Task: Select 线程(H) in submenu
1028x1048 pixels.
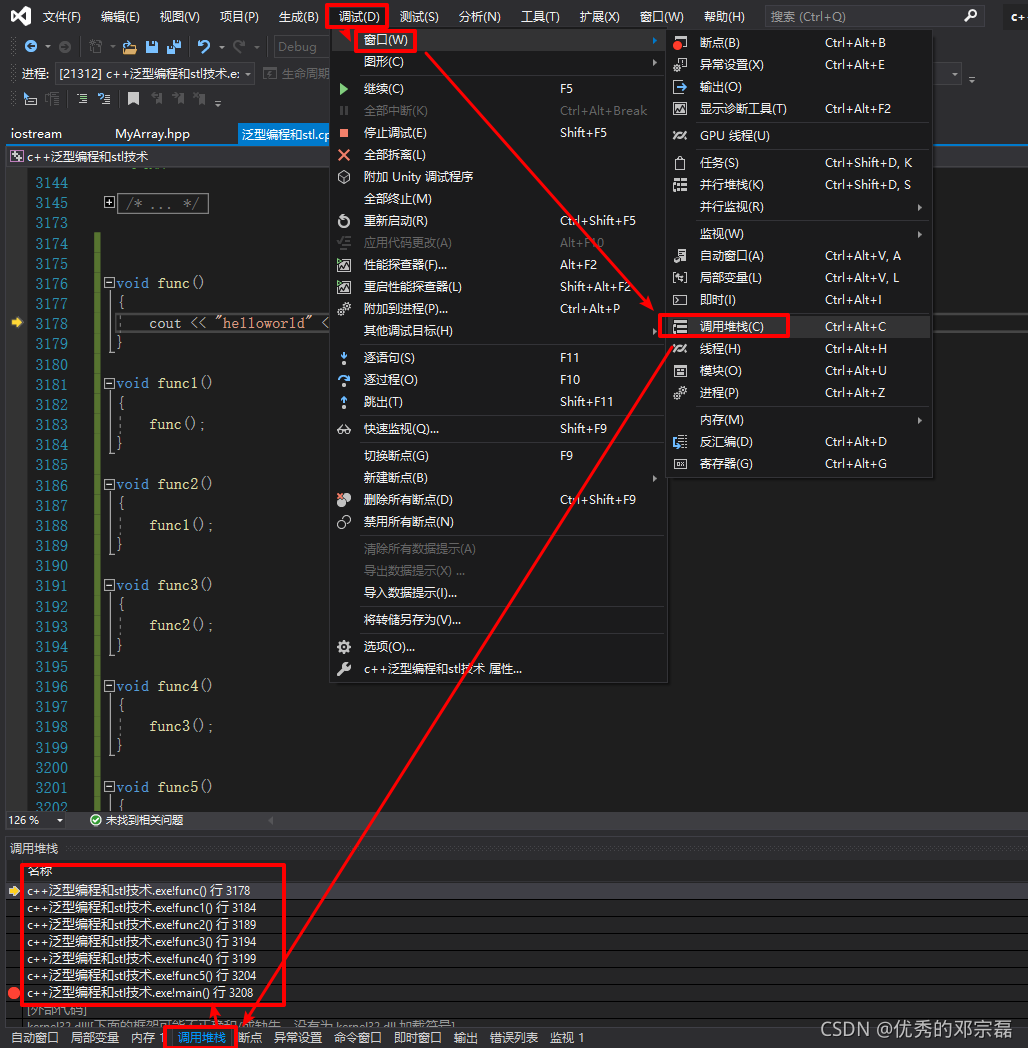Action: (x=798, y=349)
